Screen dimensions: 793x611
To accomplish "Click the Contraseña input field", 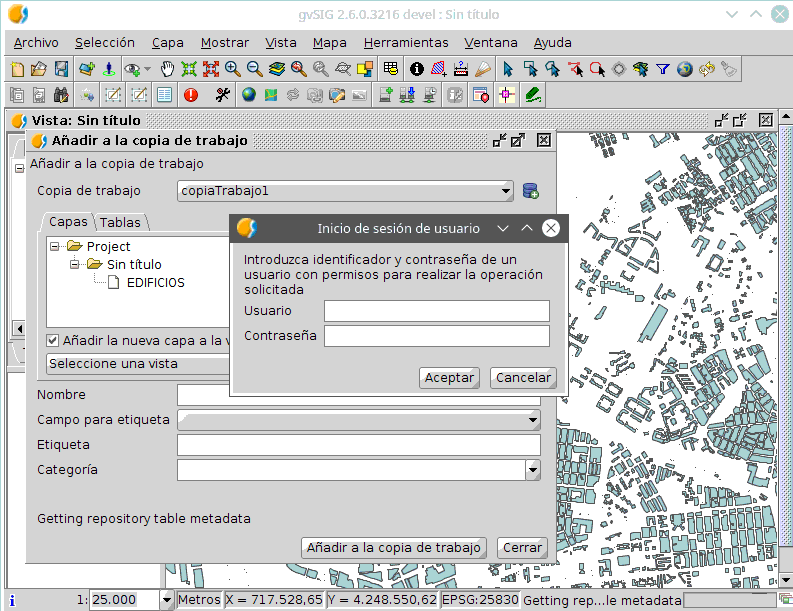I will tap(436, 336).
